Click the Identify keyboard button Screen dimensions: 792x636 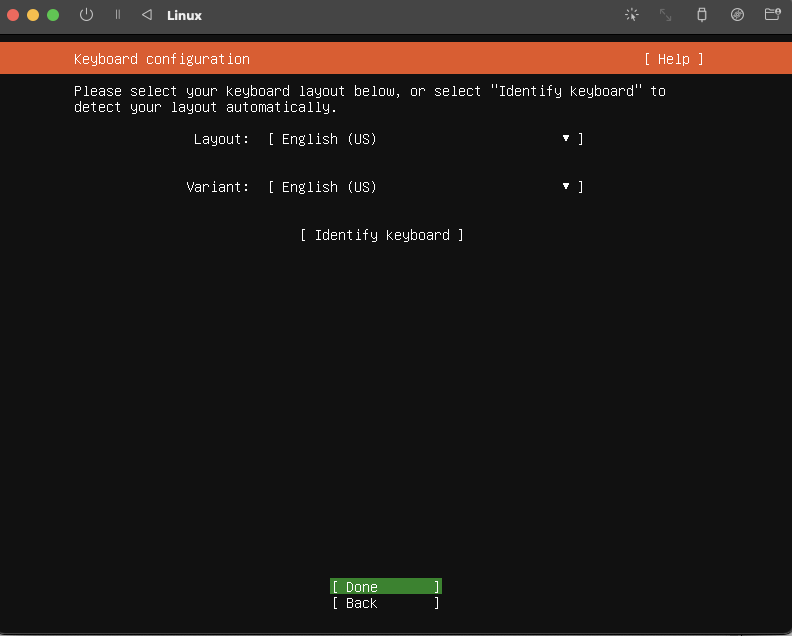pos(382,235)
